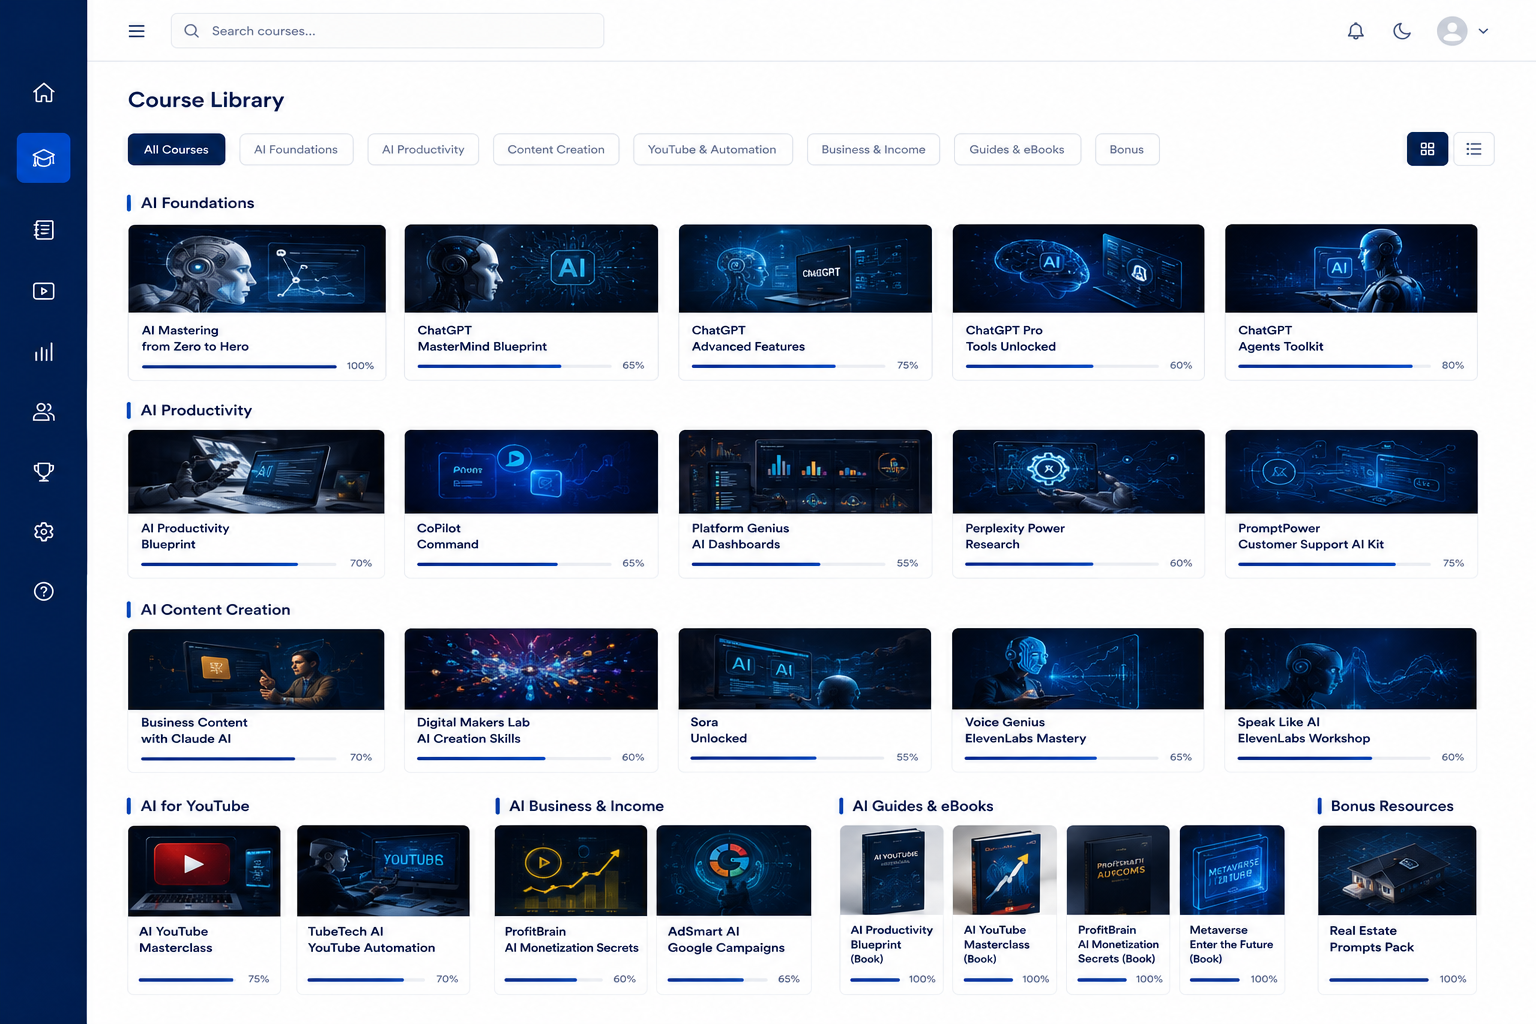This screenshot has height=1024, width=1536.
Task: Switch to list view
Action: point(1473,149)
